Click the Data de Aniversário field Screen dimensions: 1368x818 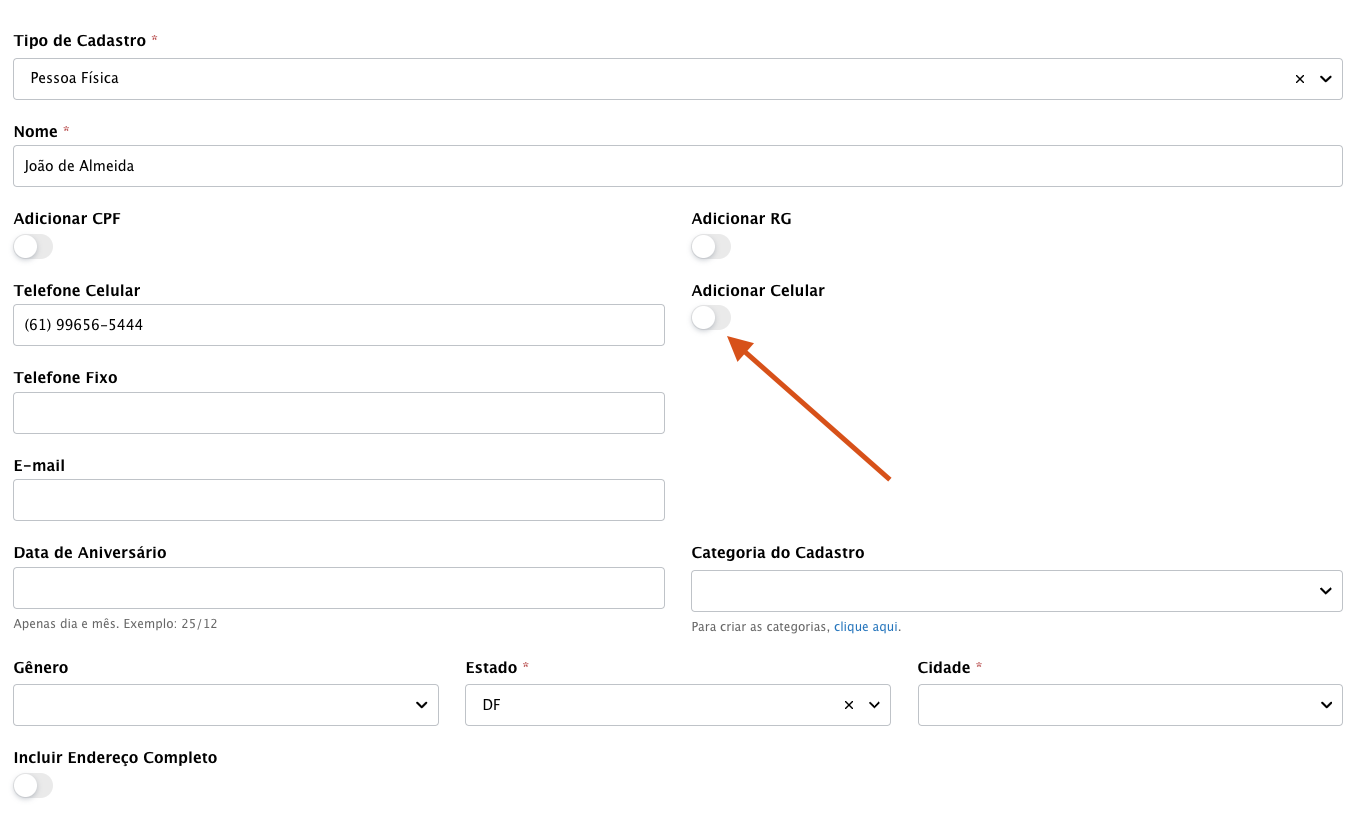[x=338, y=588]
